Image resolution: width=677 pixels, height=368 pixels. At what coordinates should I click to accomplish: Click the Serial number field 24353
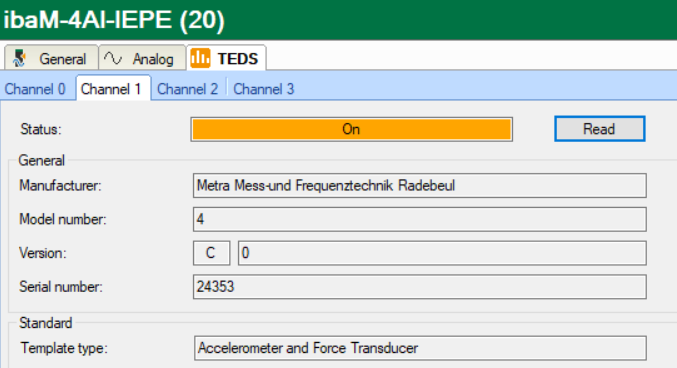(x=420, y=287)
